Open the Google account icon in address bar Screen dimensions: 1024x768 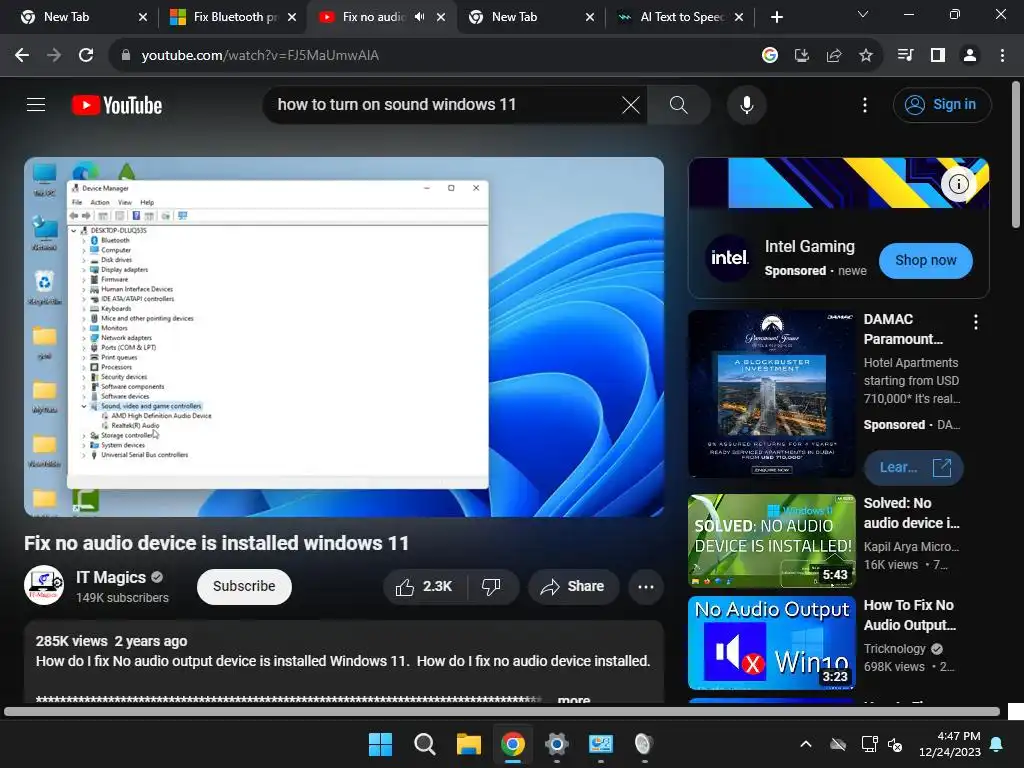coord(770,56)
